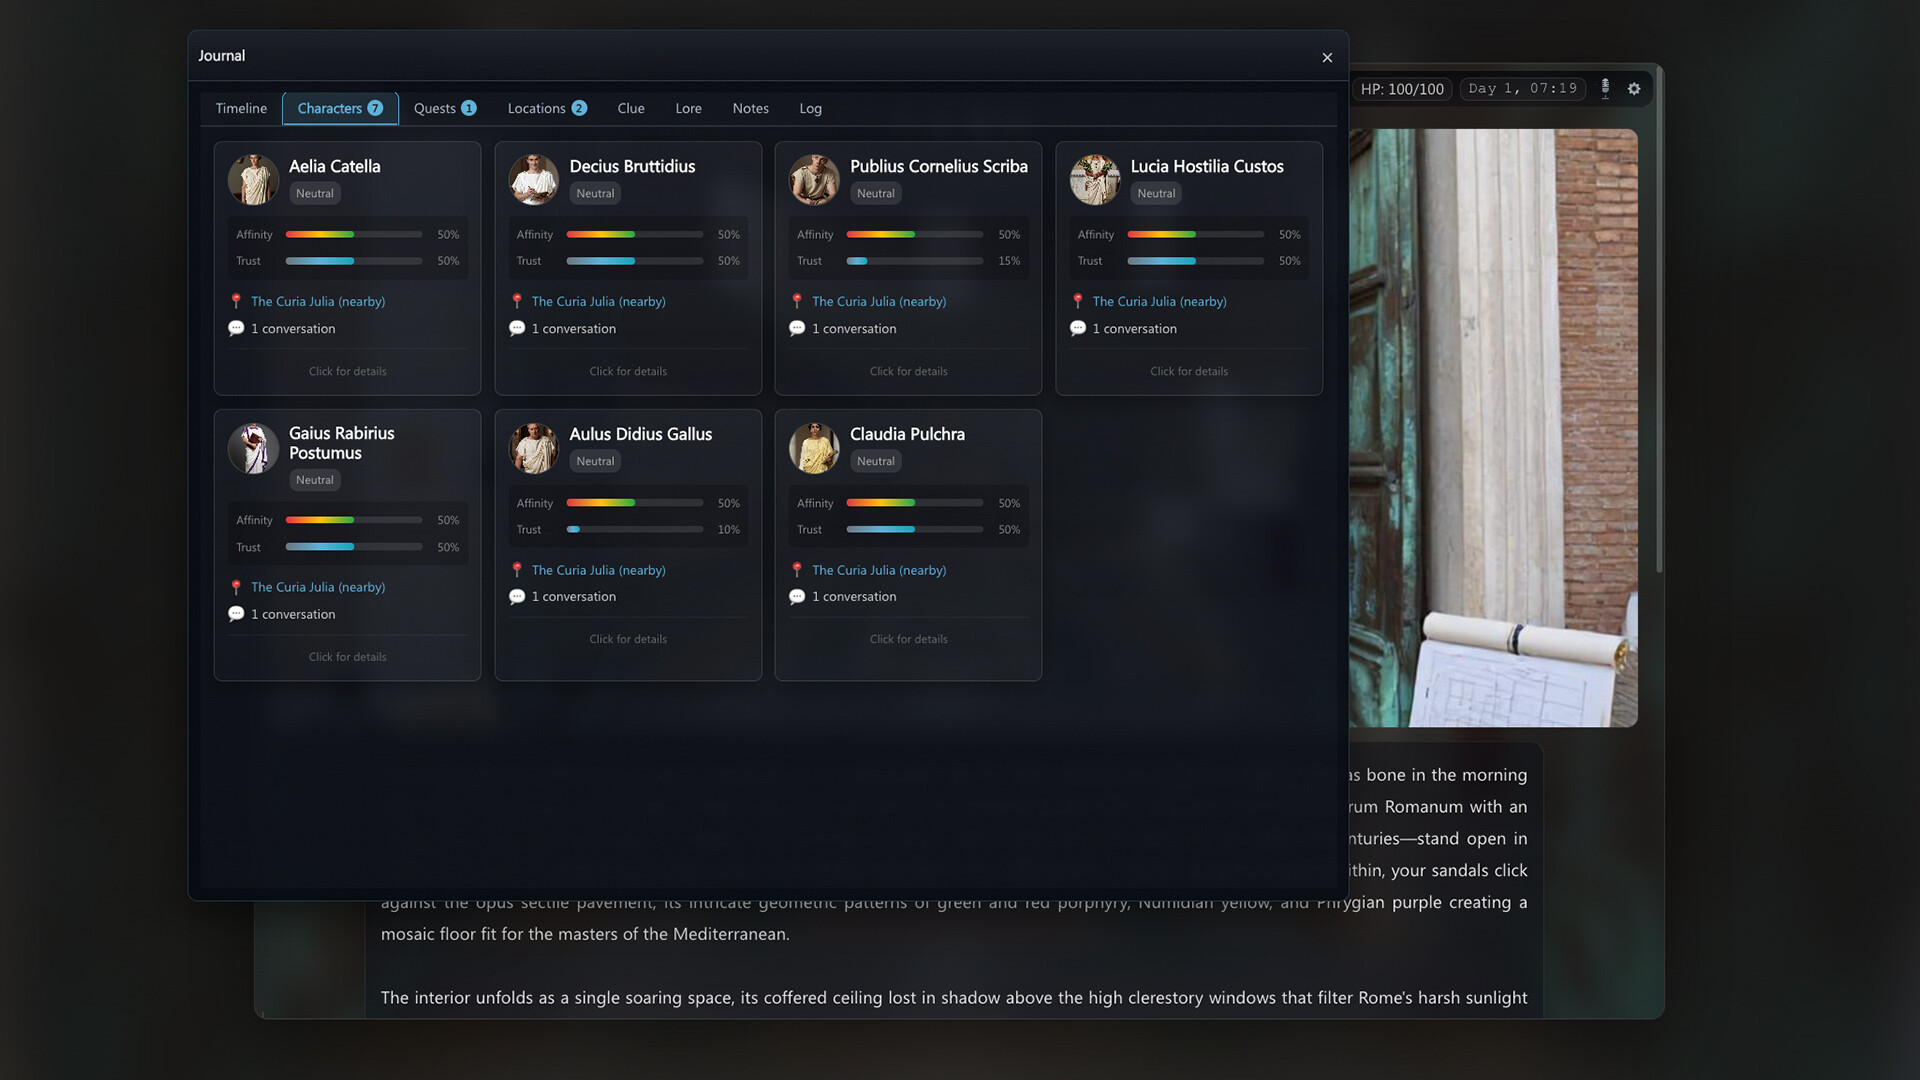The width and height of the screenshot is (1920, 1080).
Task: Click Claudia Pulchra's character portrait
Action: coord(814,448)
